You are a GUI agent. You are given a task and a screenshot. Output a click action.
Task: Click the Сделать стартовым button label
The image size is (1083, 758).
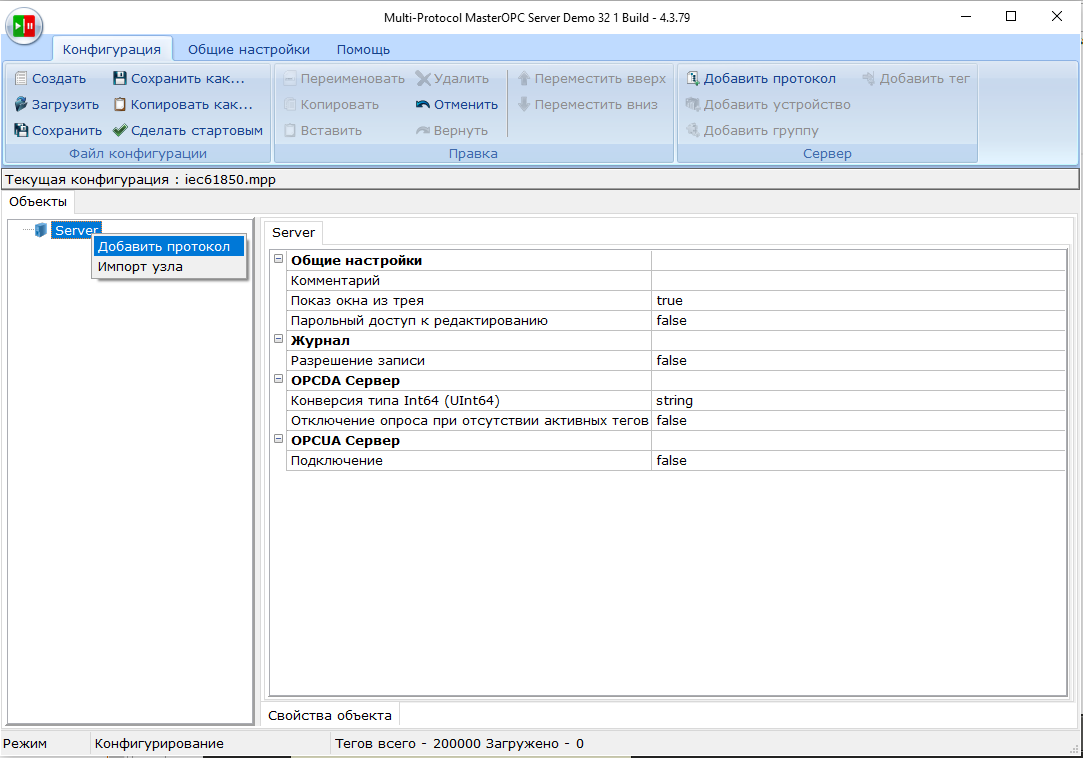(x=197, y=130)
